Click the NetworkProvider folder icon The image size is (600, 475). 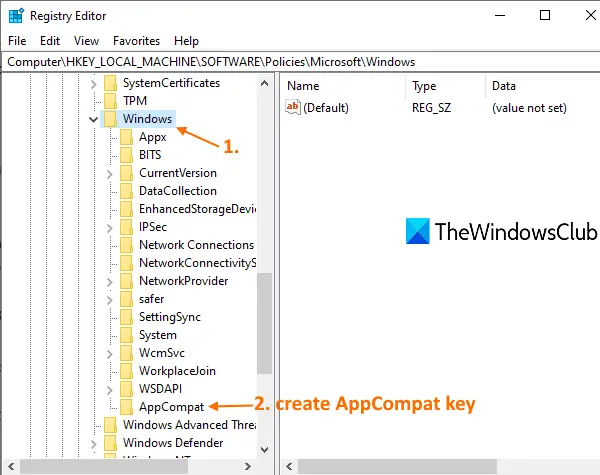tap(127, 281)
